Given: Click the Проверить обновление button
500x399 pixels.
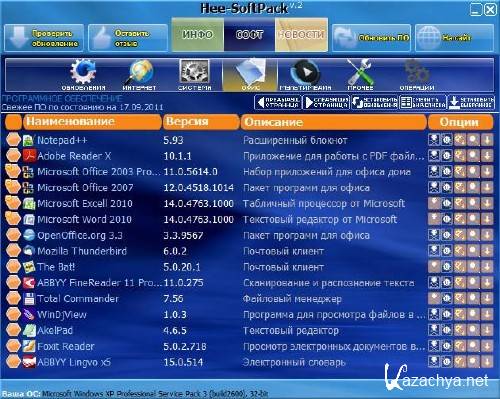Looking at the screenshot, I should pyautogui.click(x=44, y=38).
